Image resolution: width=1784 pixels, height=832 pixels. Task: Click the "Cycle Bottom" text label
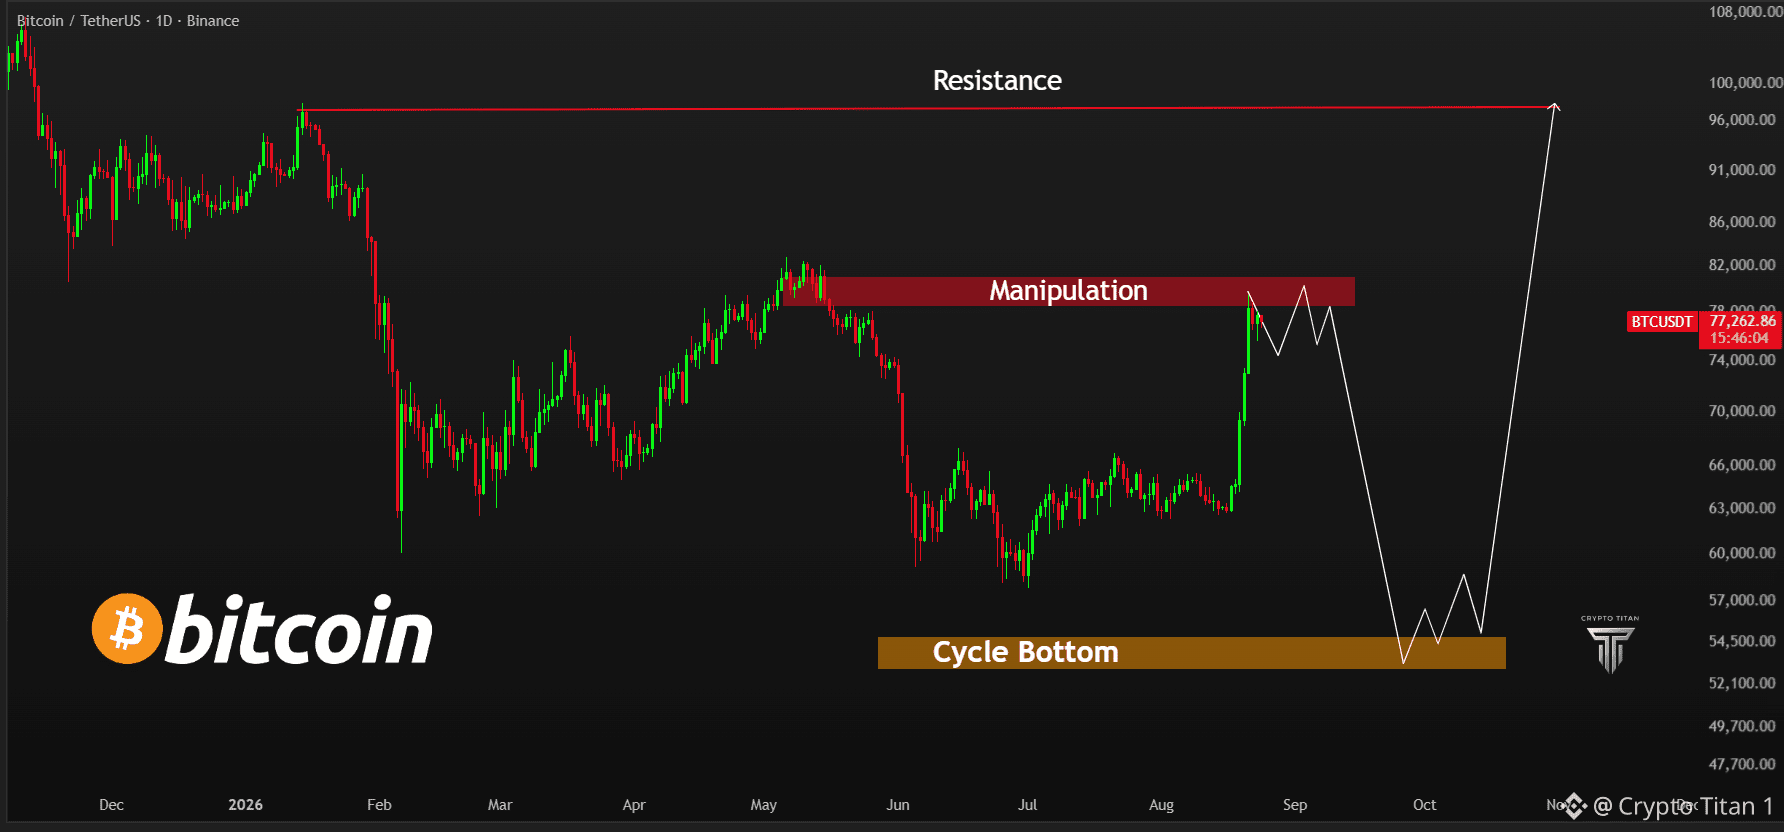pos(1026,652)
